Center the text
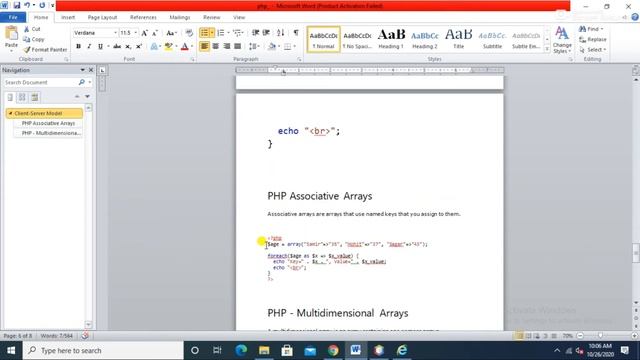This screenshot has height=360, width=640. [216, 47]
